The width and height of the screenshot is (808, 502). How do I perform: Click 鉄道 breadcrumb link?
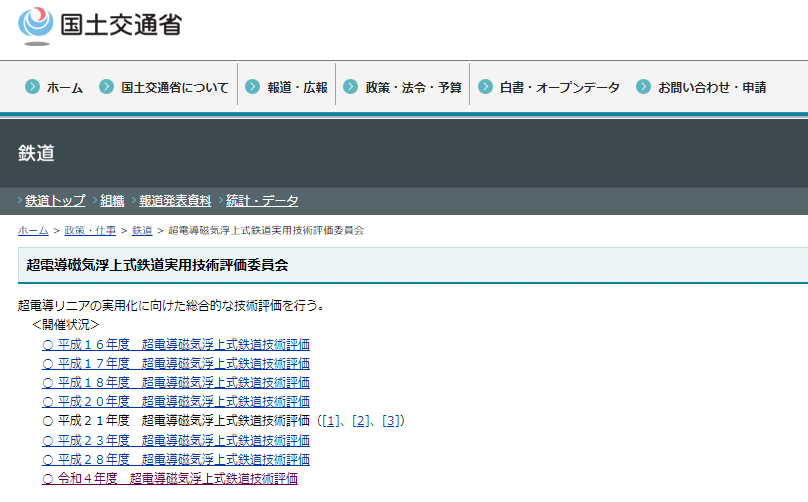click(x=142, y=231)
